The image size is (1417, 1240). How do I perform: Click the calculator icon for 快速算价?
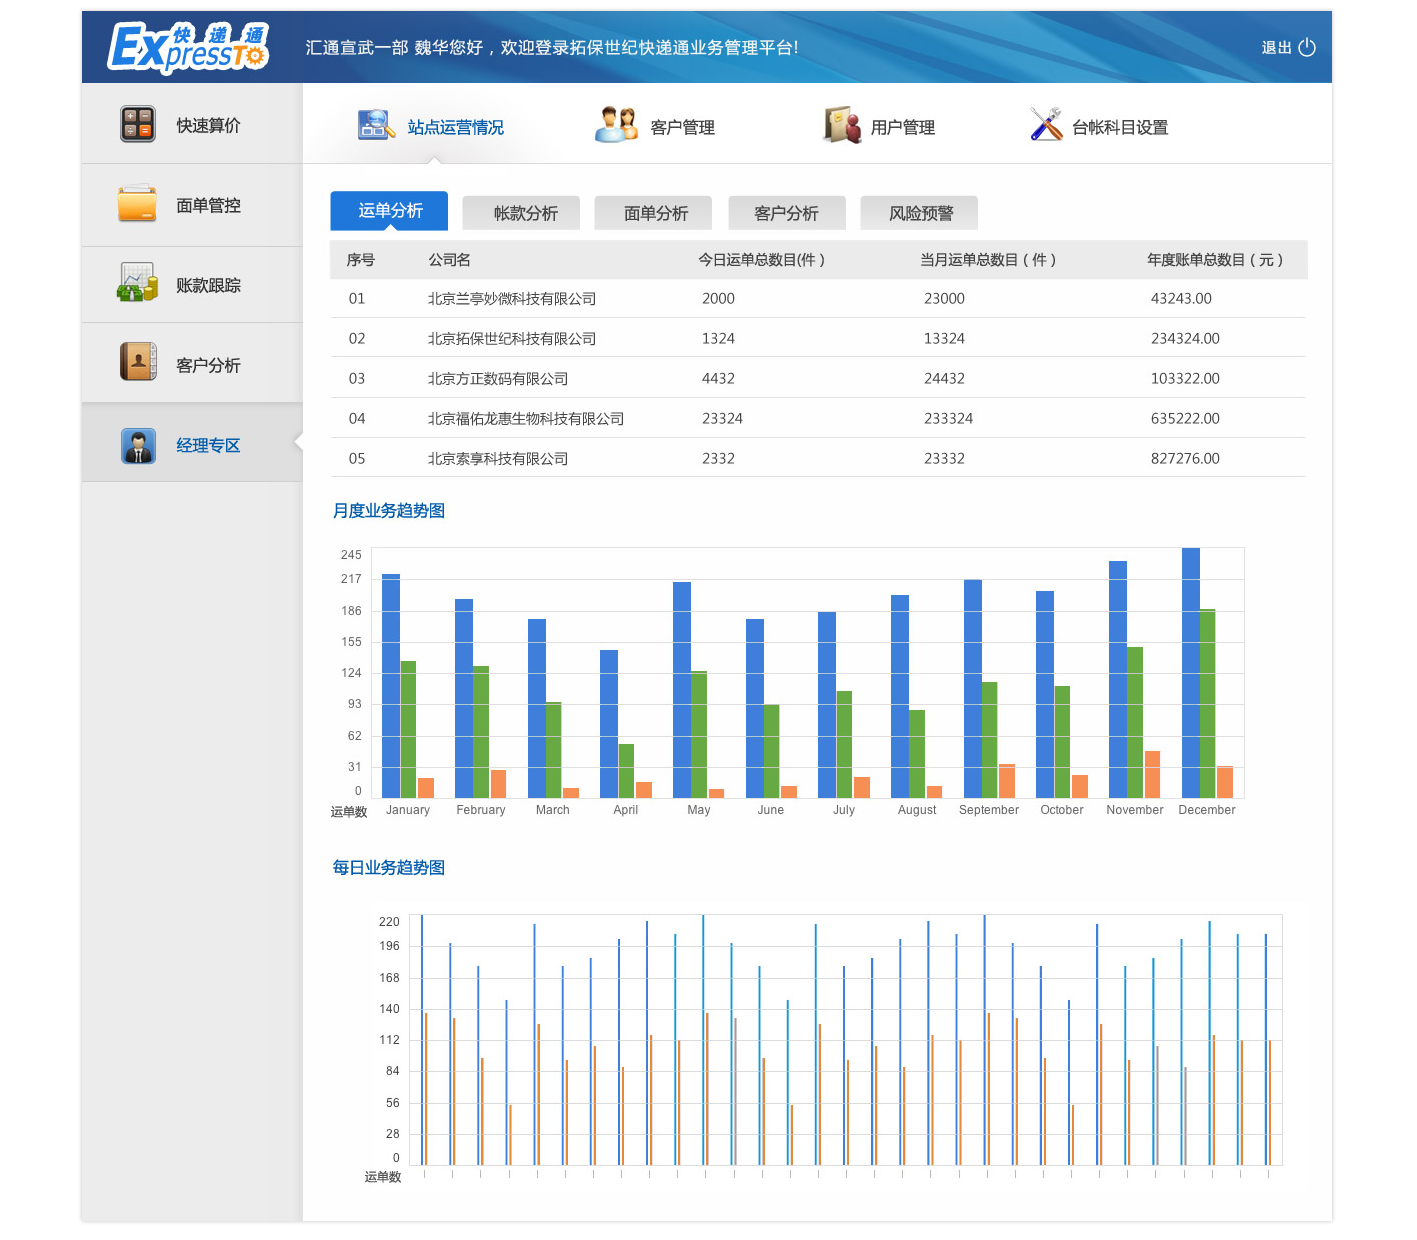click(138, 125)
